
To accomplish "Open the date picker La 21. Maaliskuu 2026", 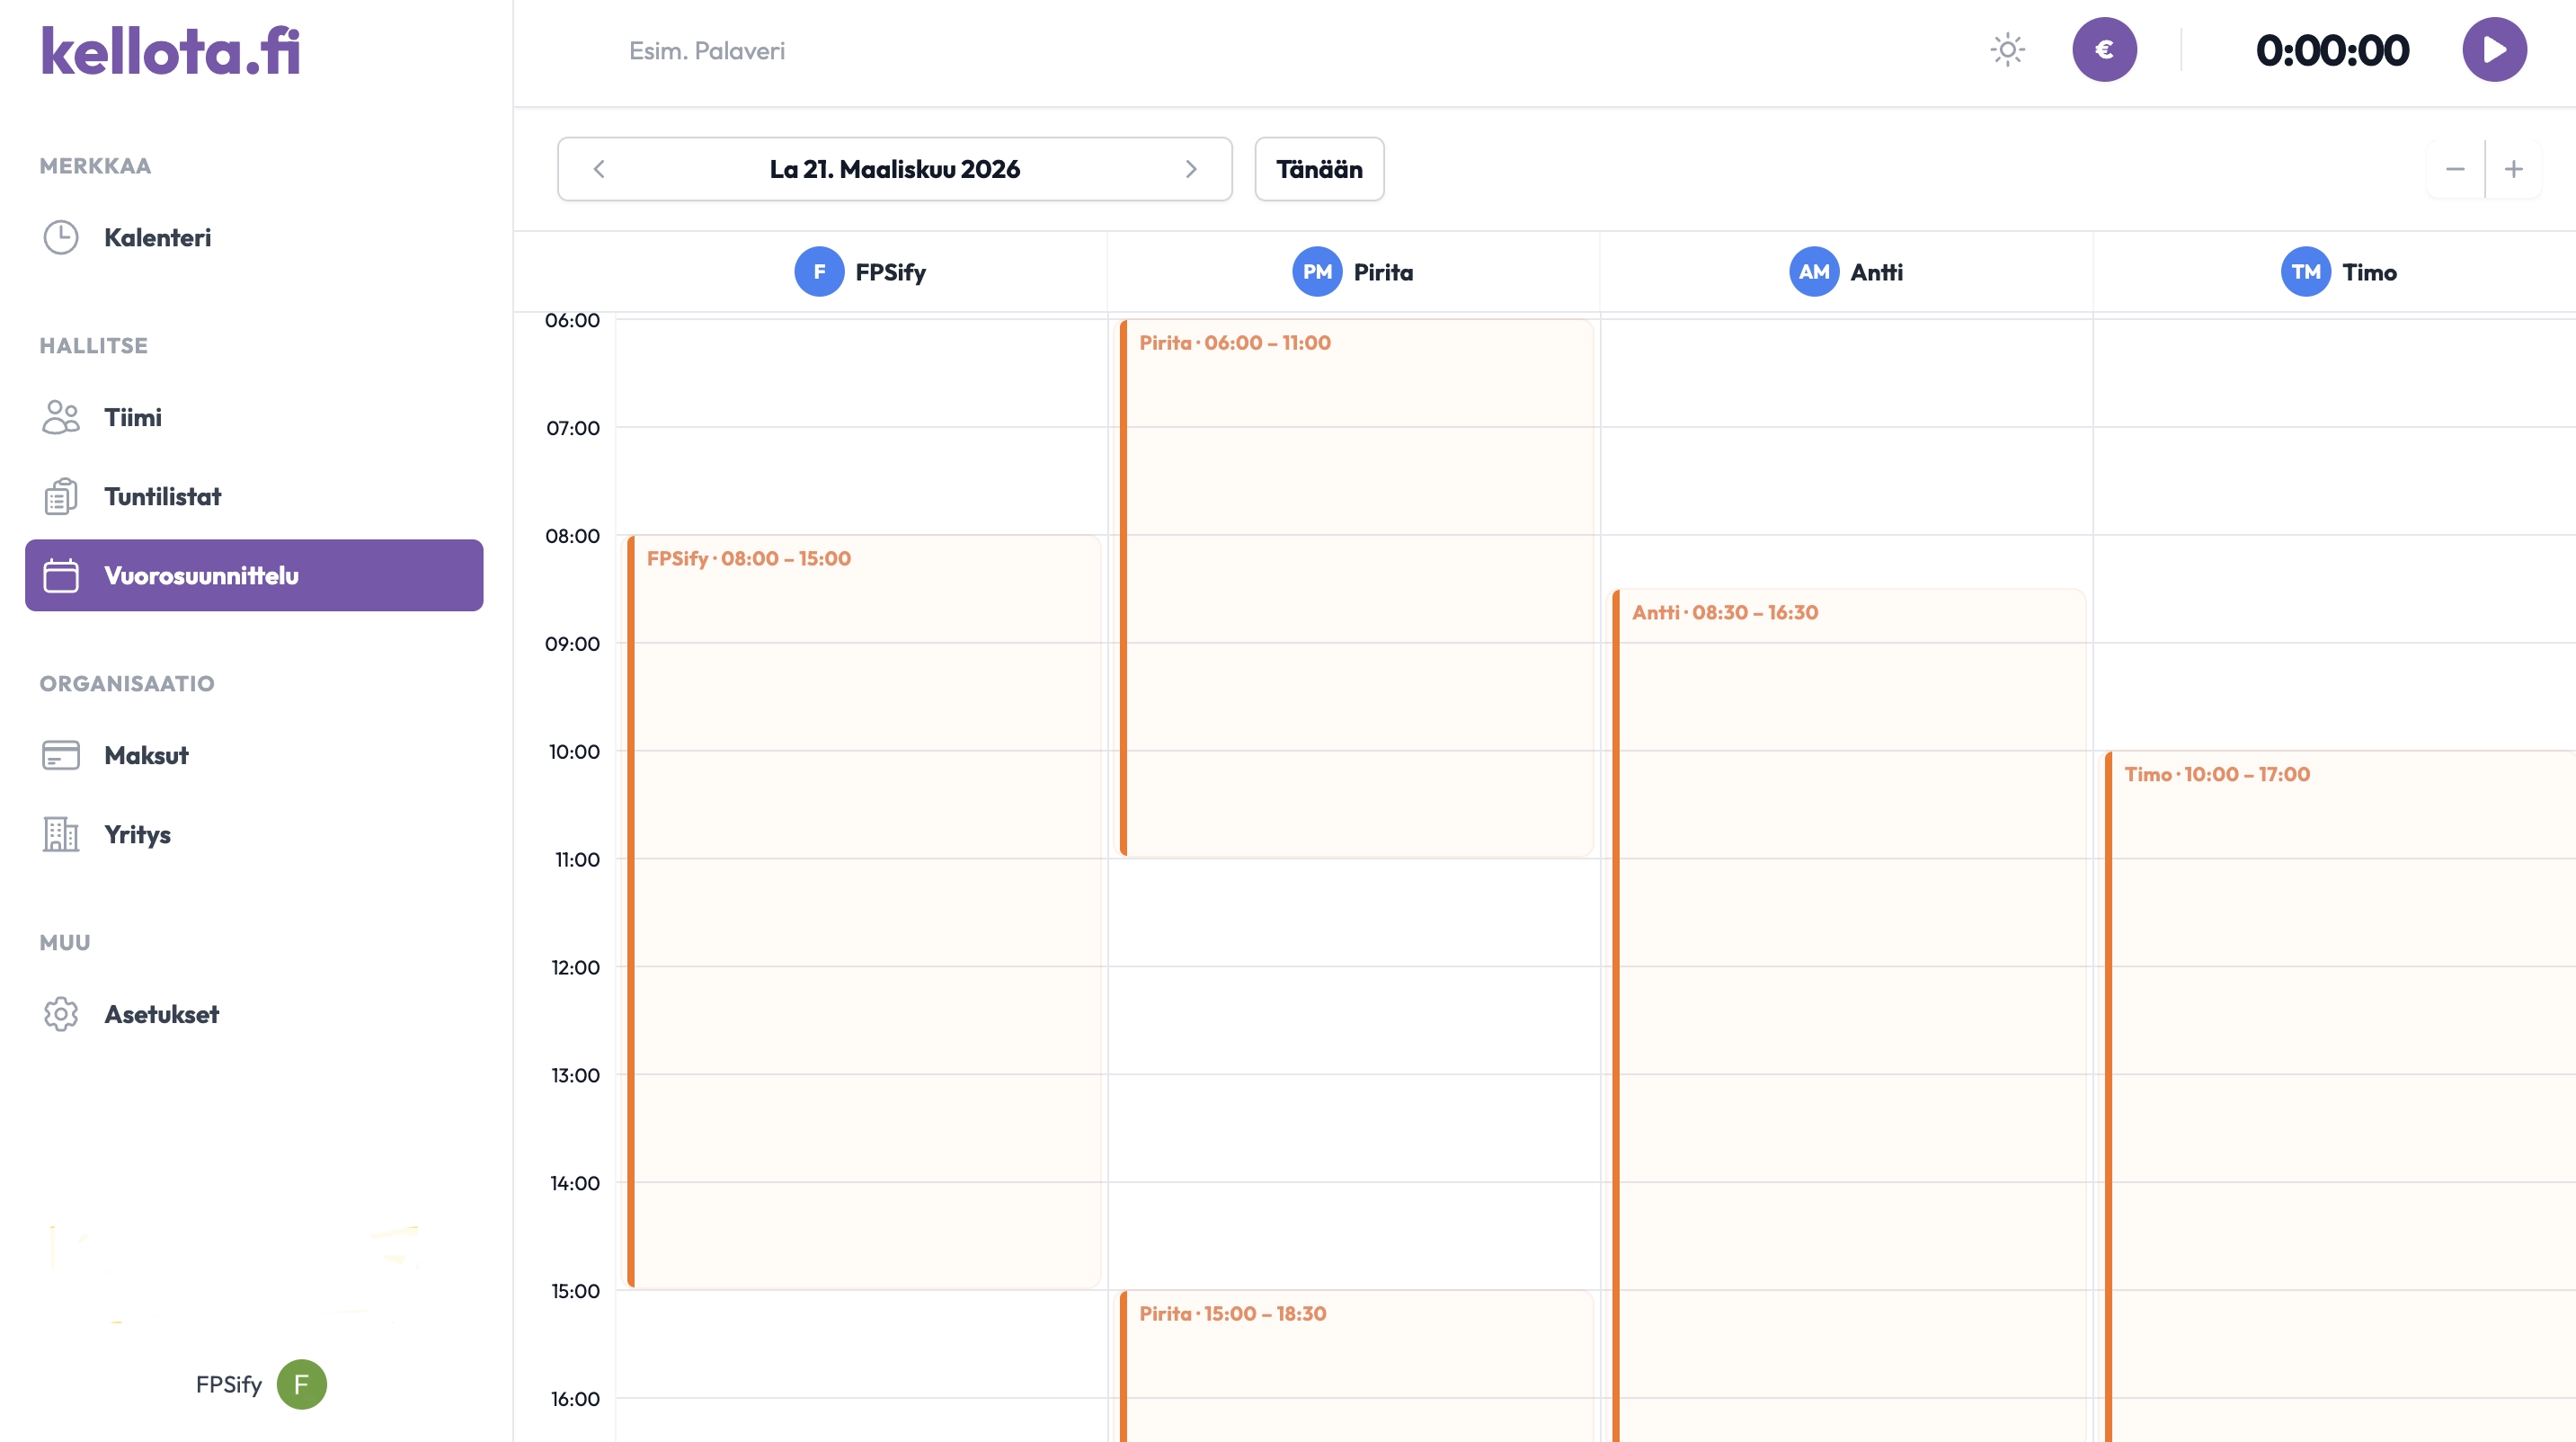I will [x=894, y=169].
